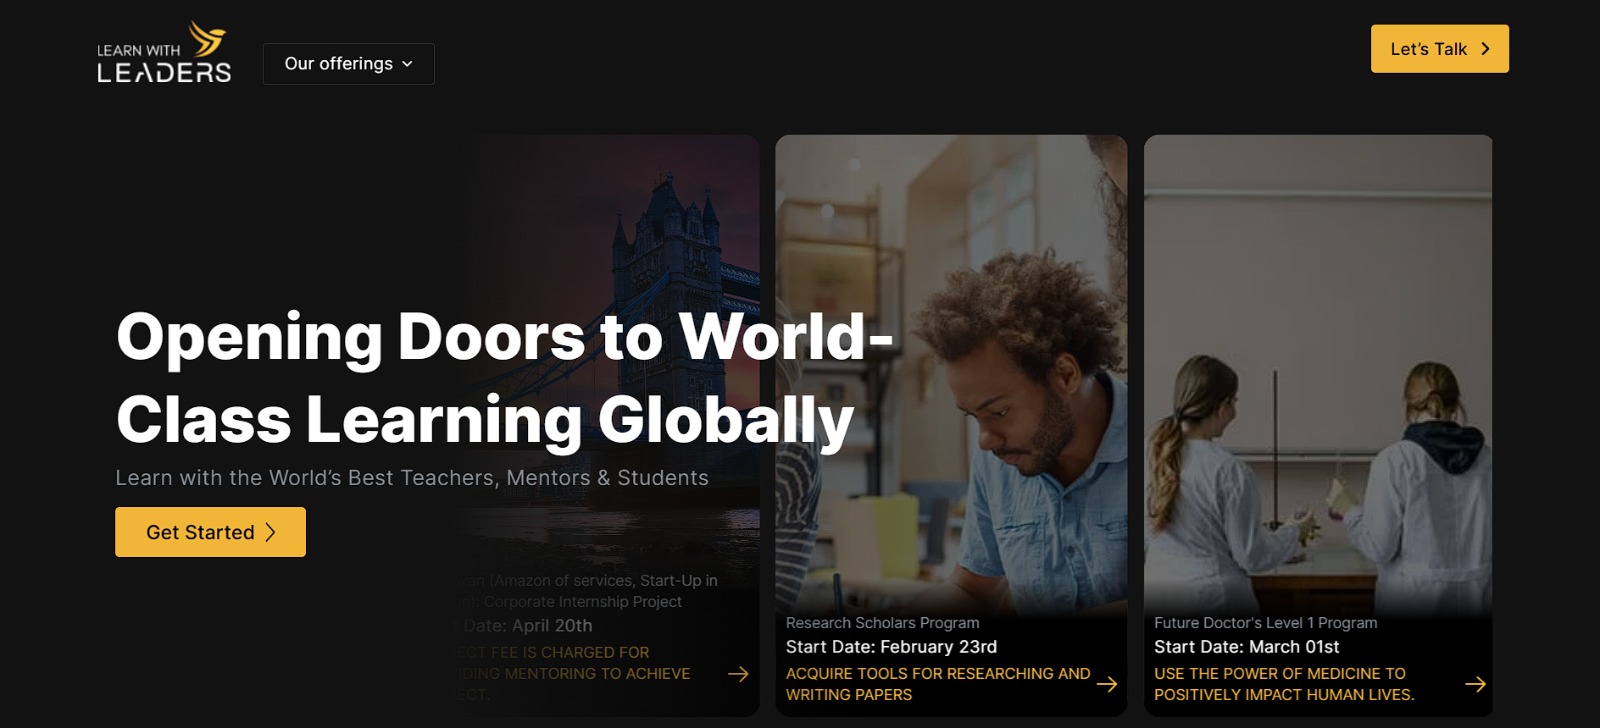This screenshot has height=728, width=1600.
Task: Click the lab students card image
Action: click(1318, 370)
